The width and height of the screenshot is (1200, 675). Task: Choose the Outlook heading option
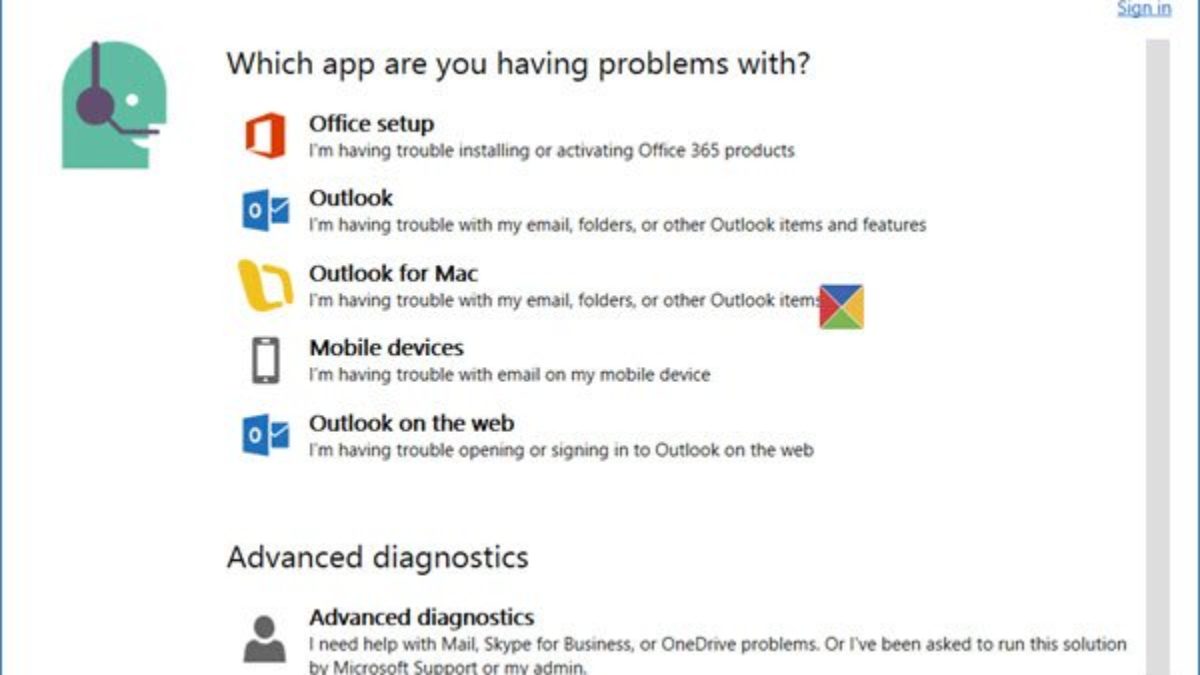[x=351, y=198]
